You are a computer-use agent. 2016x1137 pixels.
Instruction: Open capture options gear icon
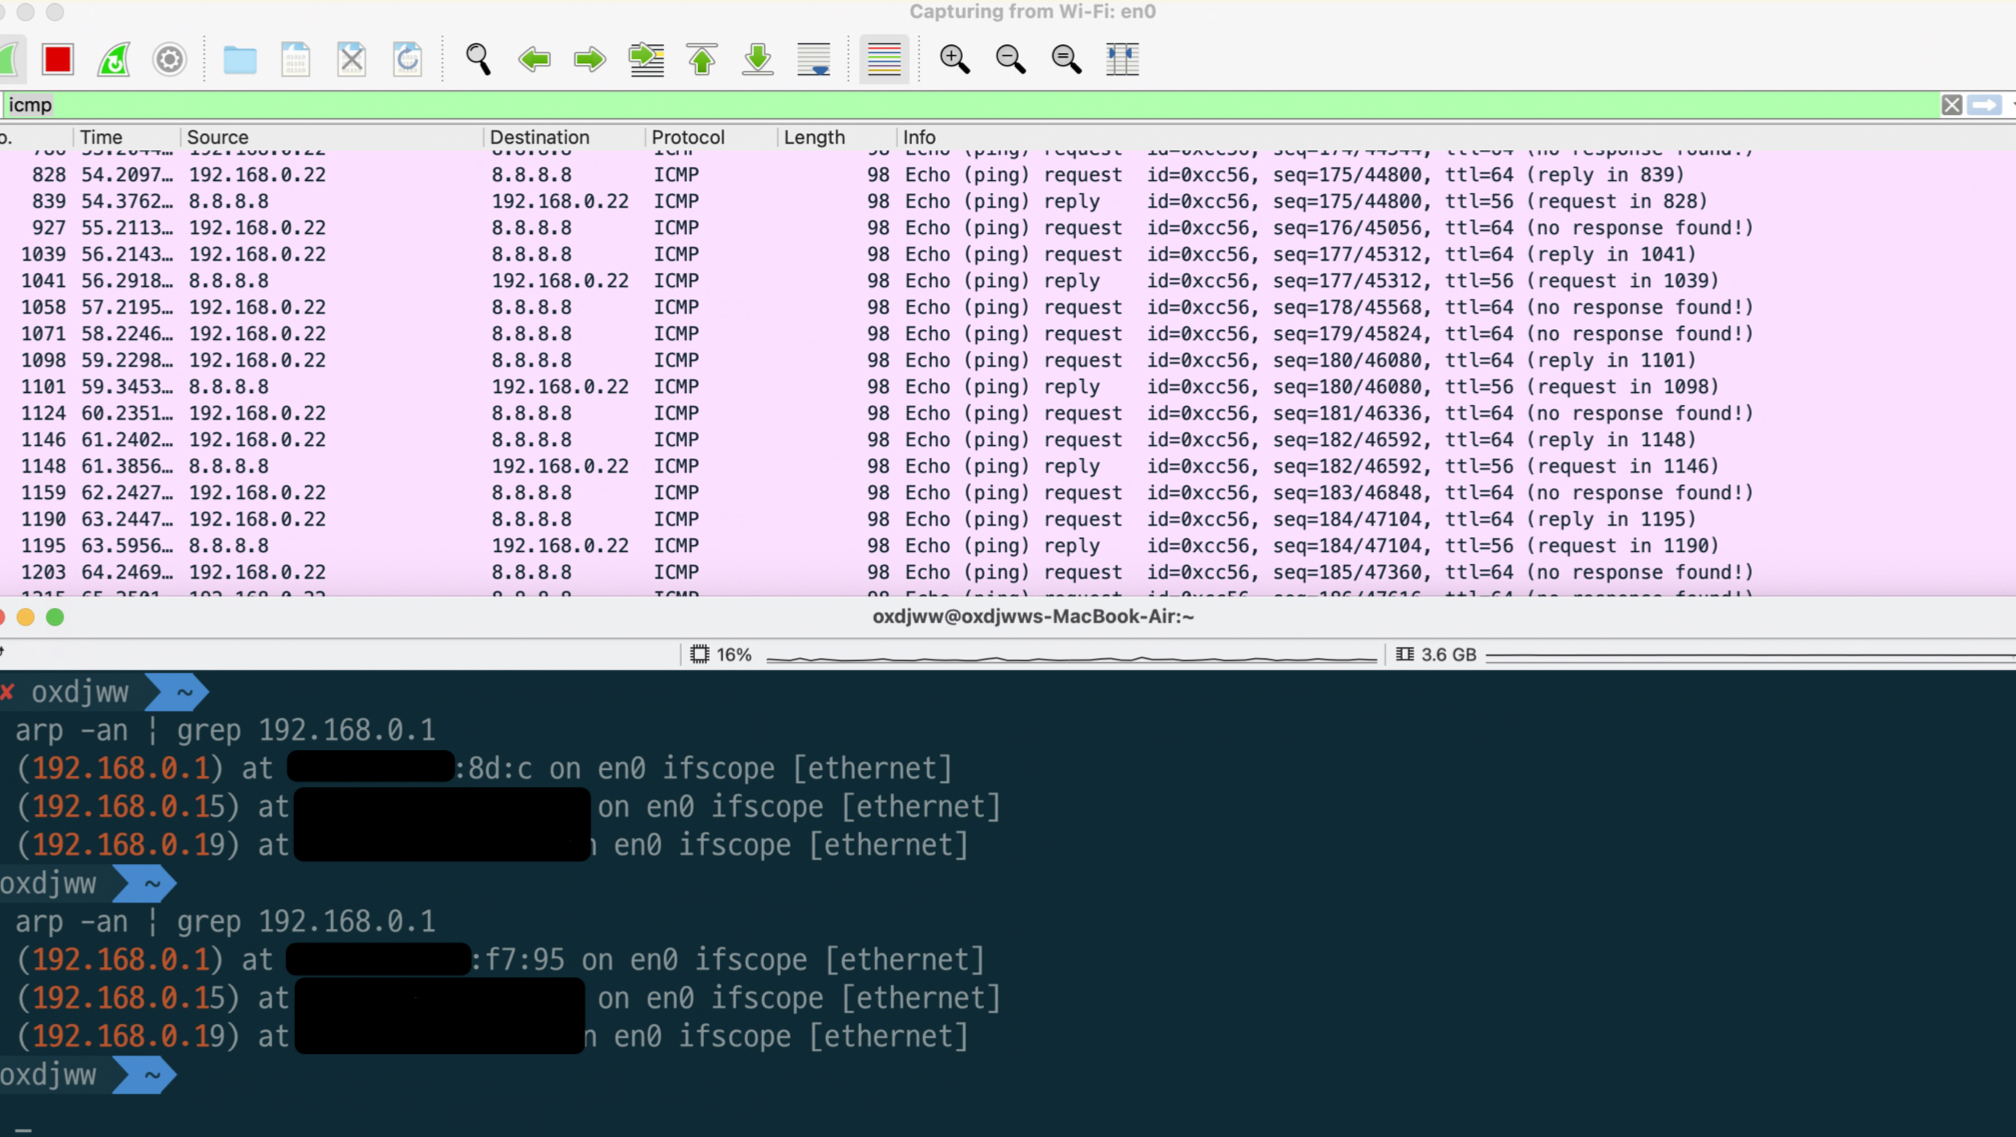170,60
